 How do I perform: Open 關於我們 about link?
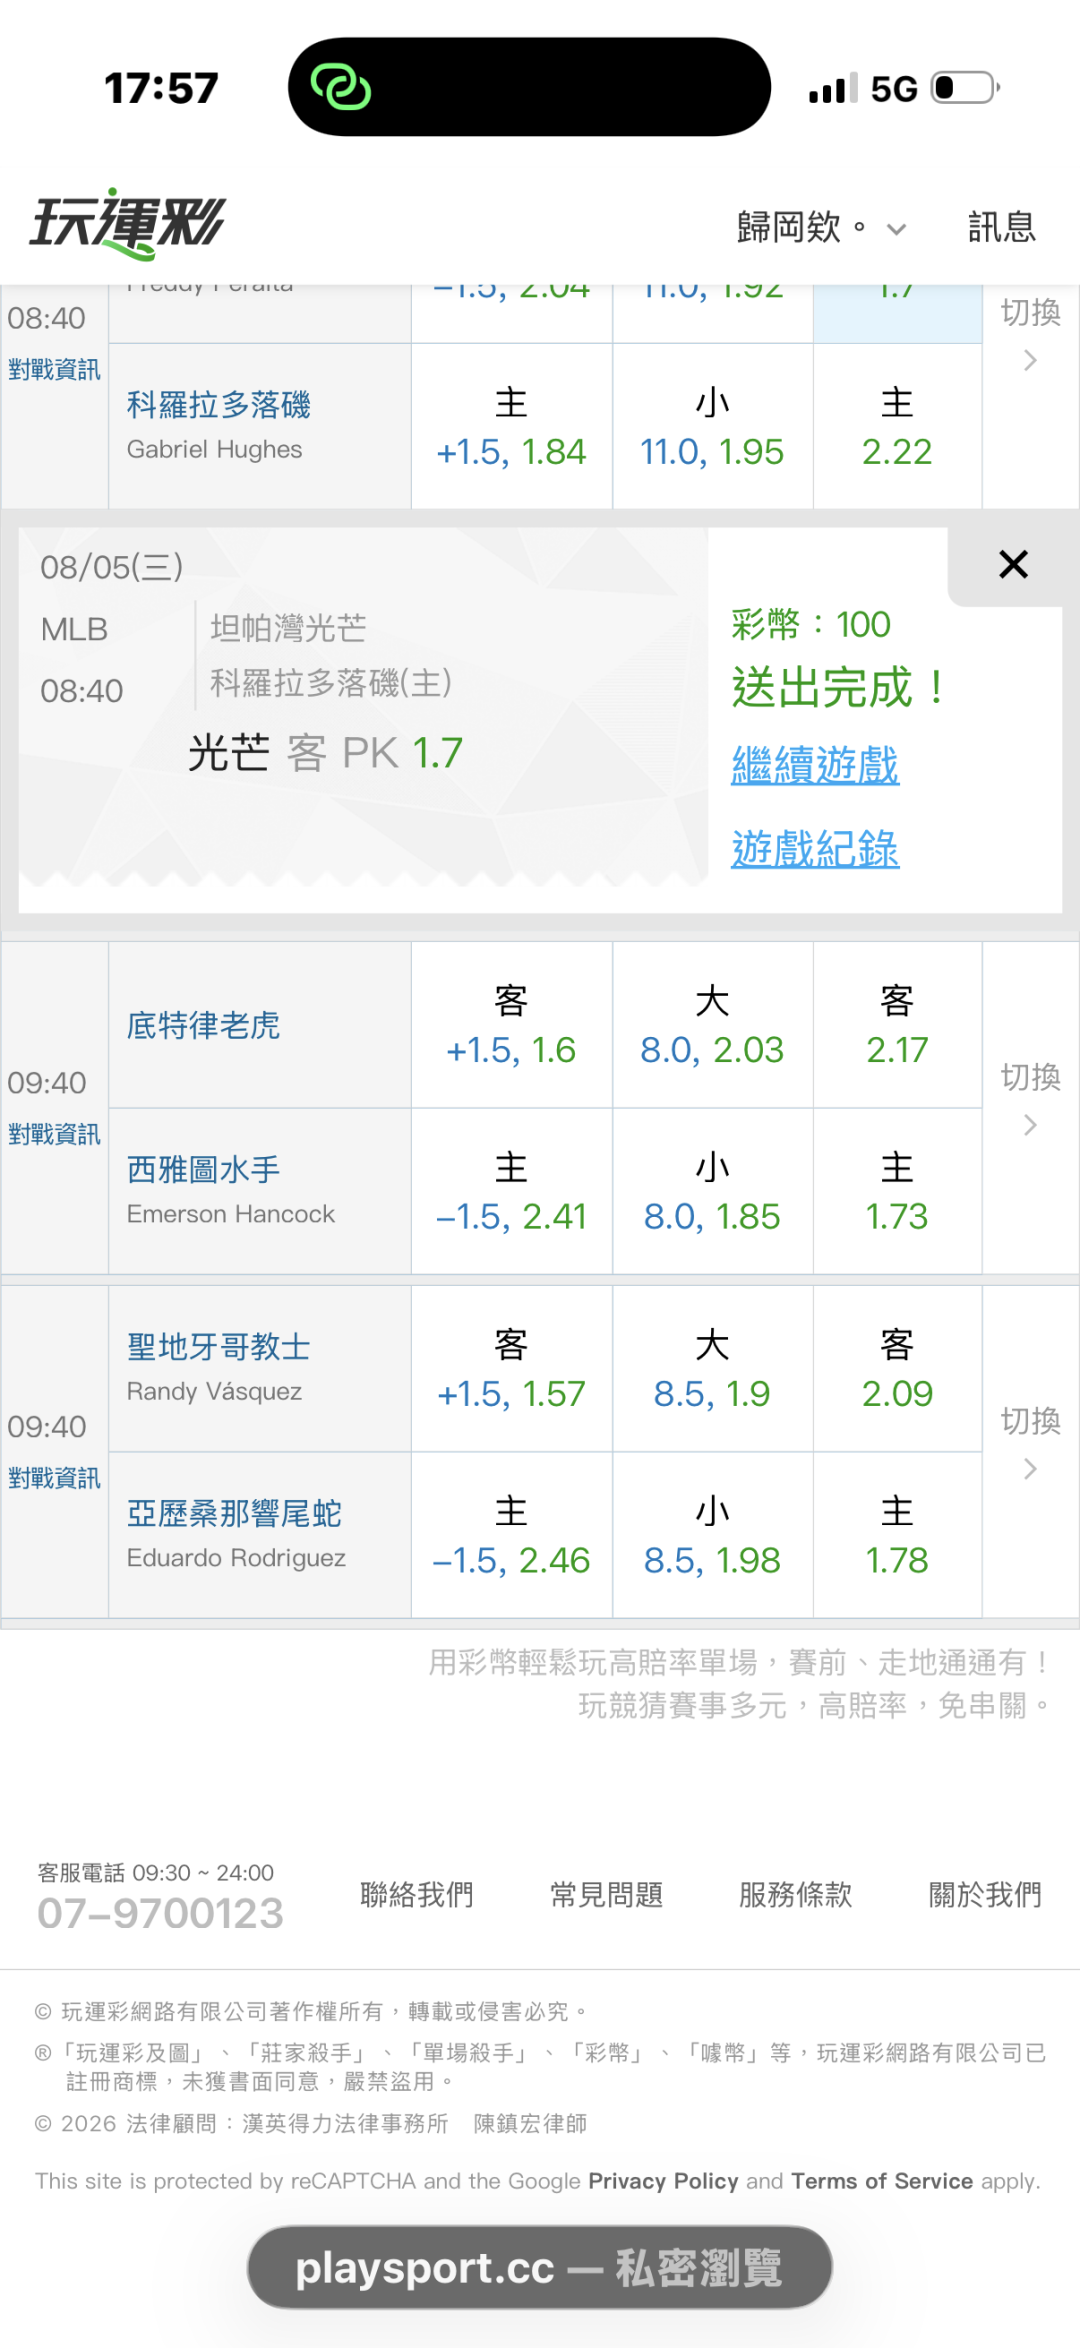coord(986,1894)
